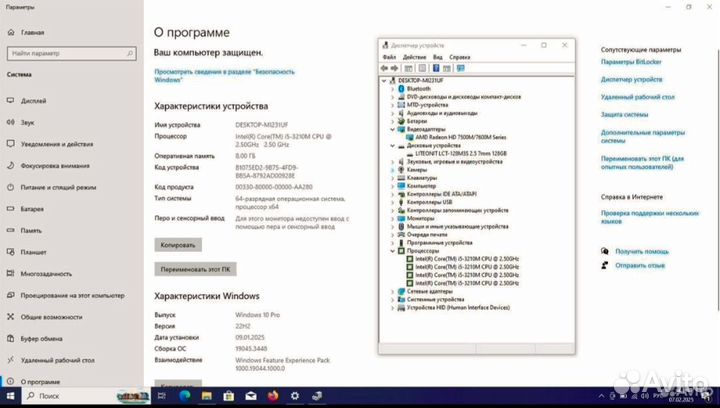Open Действие menu in Device Manager
Screen dimensions: 720x408
(414, 57)
